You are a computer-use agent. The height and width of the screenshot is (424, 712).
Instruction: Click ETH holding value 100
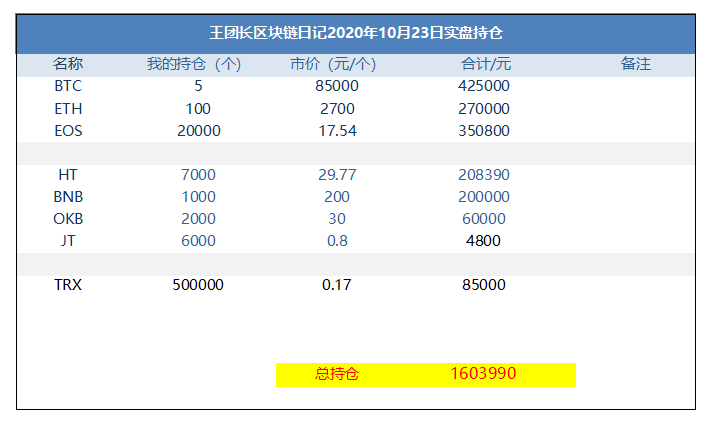[198, 108]
